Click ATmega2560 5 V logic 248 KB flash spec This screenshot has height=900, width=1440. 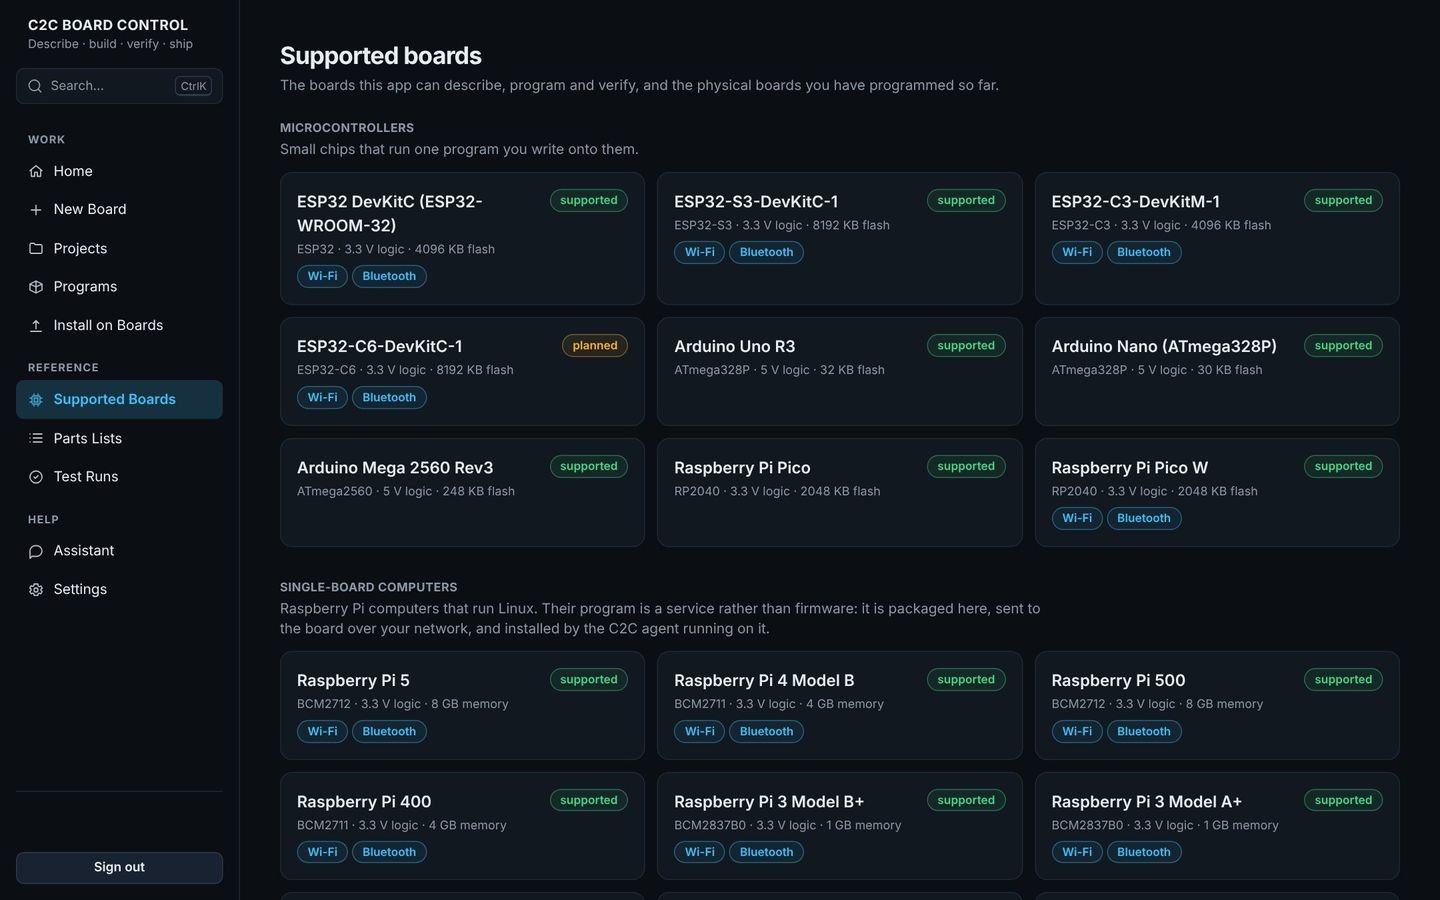pos(406,491)
